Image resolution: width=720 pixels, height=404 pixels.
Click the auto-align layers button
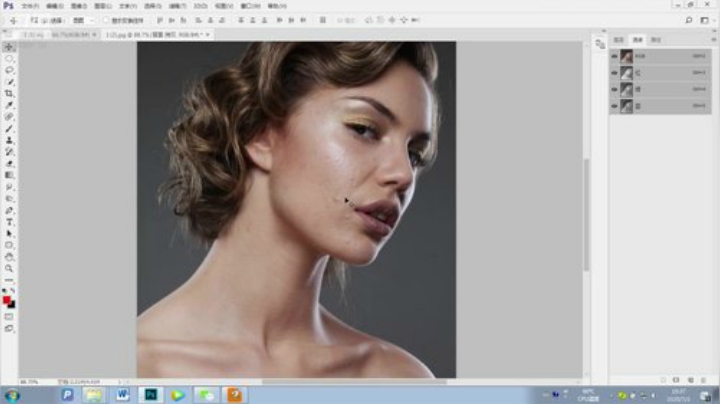(x=323, y=20)
